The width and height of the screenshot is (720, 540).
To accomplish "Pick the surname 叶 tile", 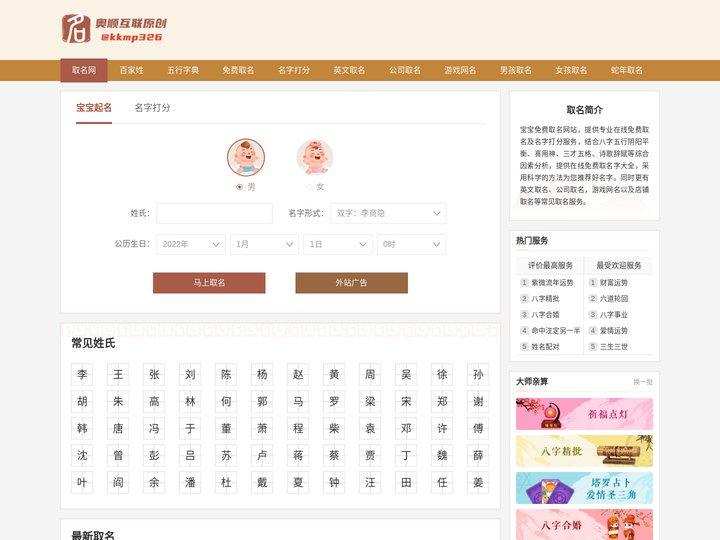I will pyautogui.click(x=82, y=482).
